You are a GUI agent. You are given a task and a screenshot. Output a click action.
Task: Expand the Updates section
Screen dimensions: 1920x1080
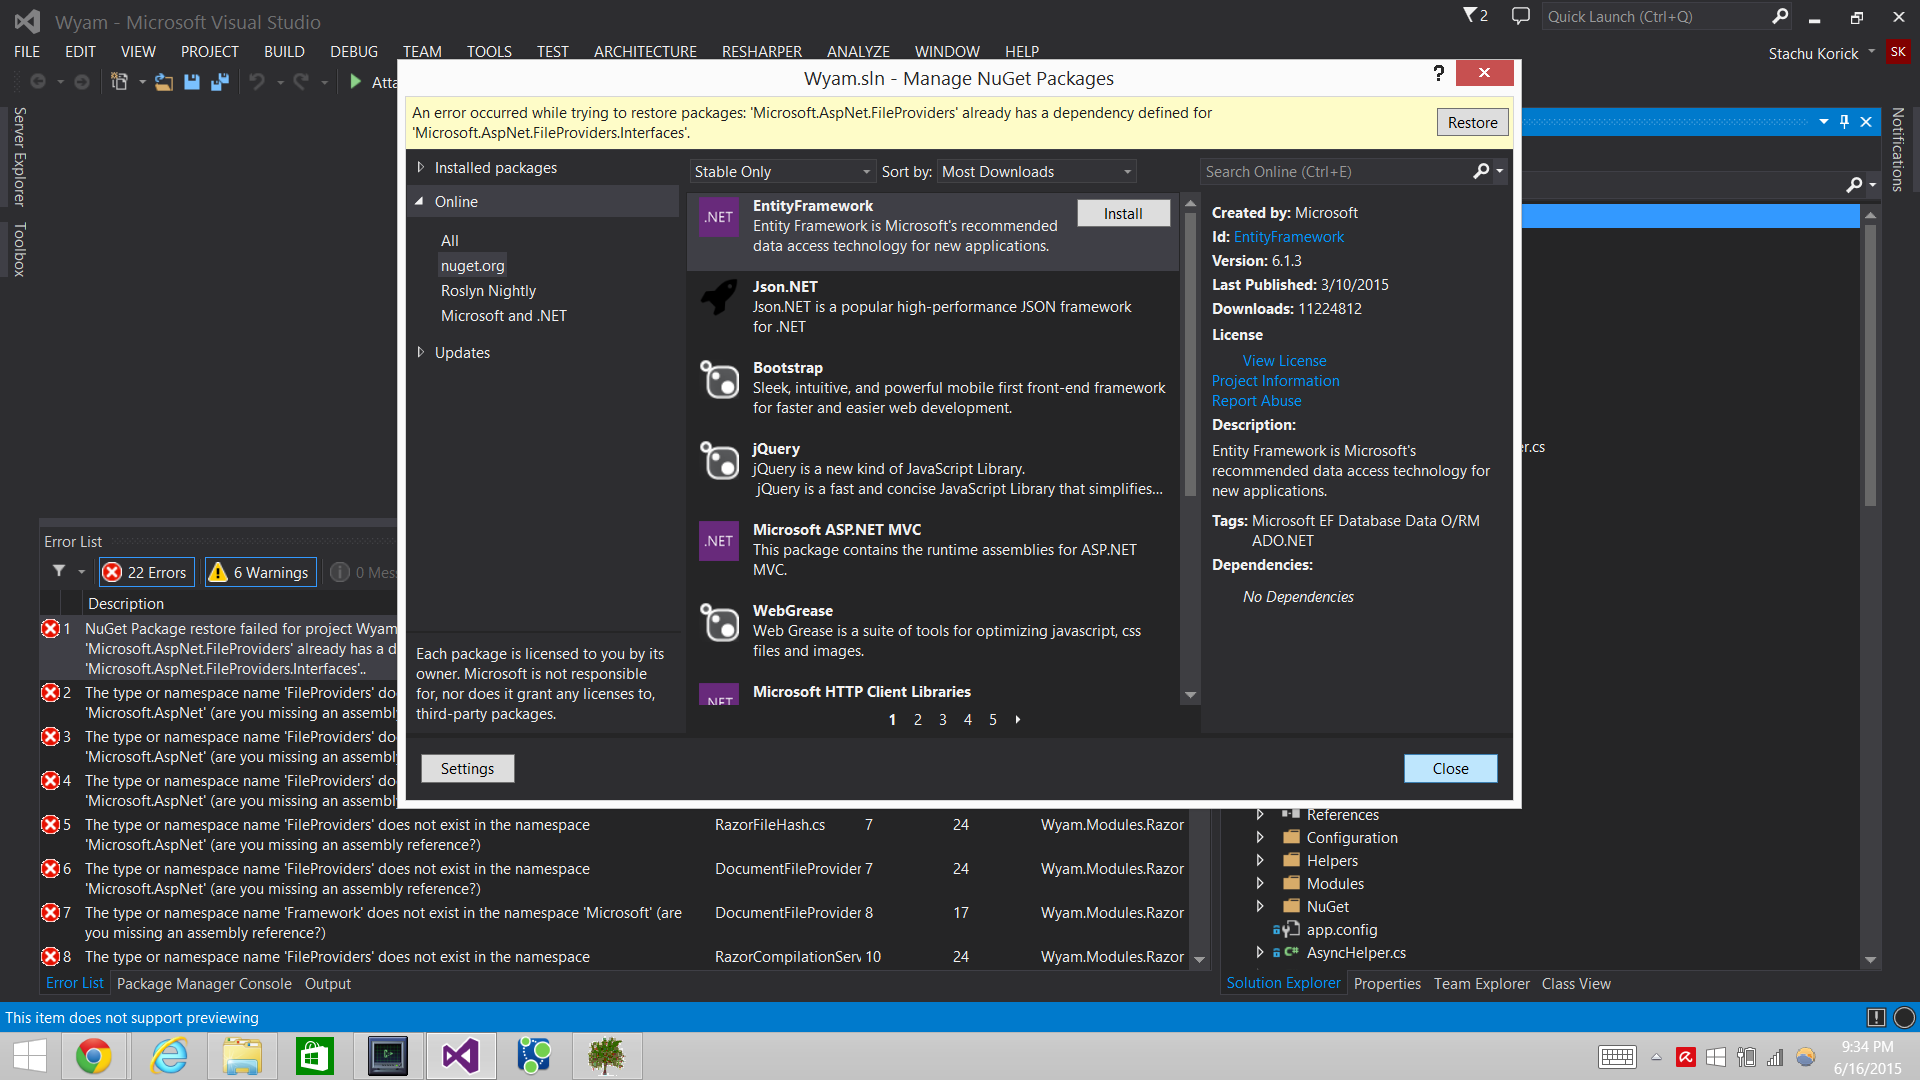(x=421, y=352)
